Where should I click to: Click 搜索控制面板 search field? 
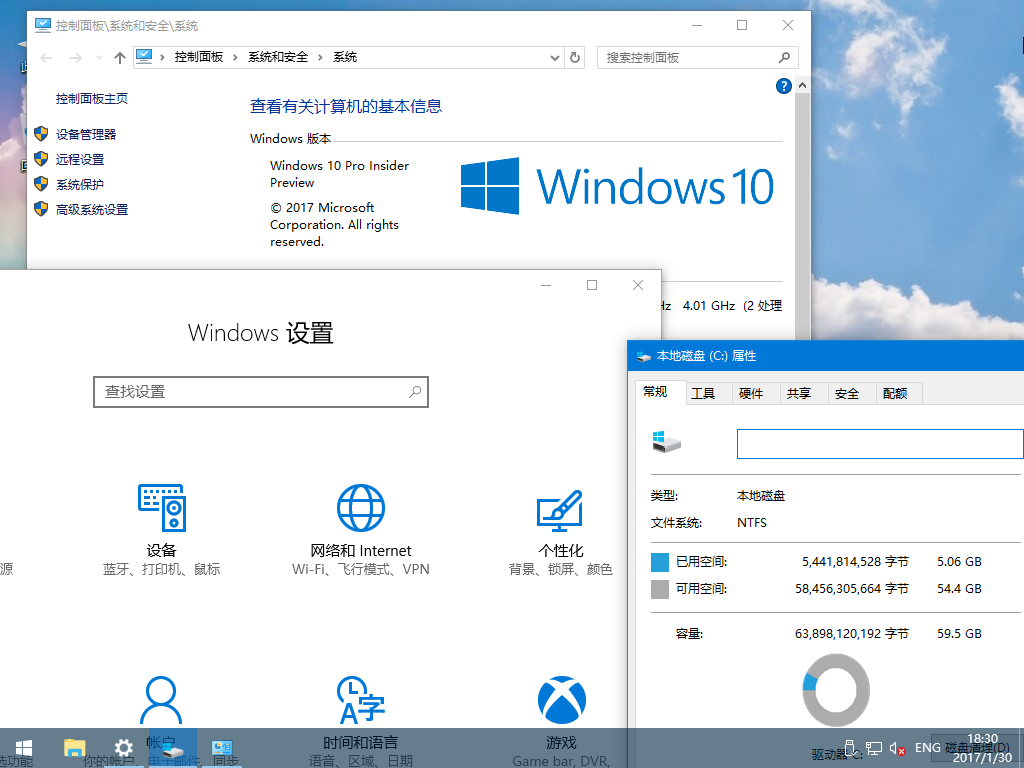pos(697,57)
